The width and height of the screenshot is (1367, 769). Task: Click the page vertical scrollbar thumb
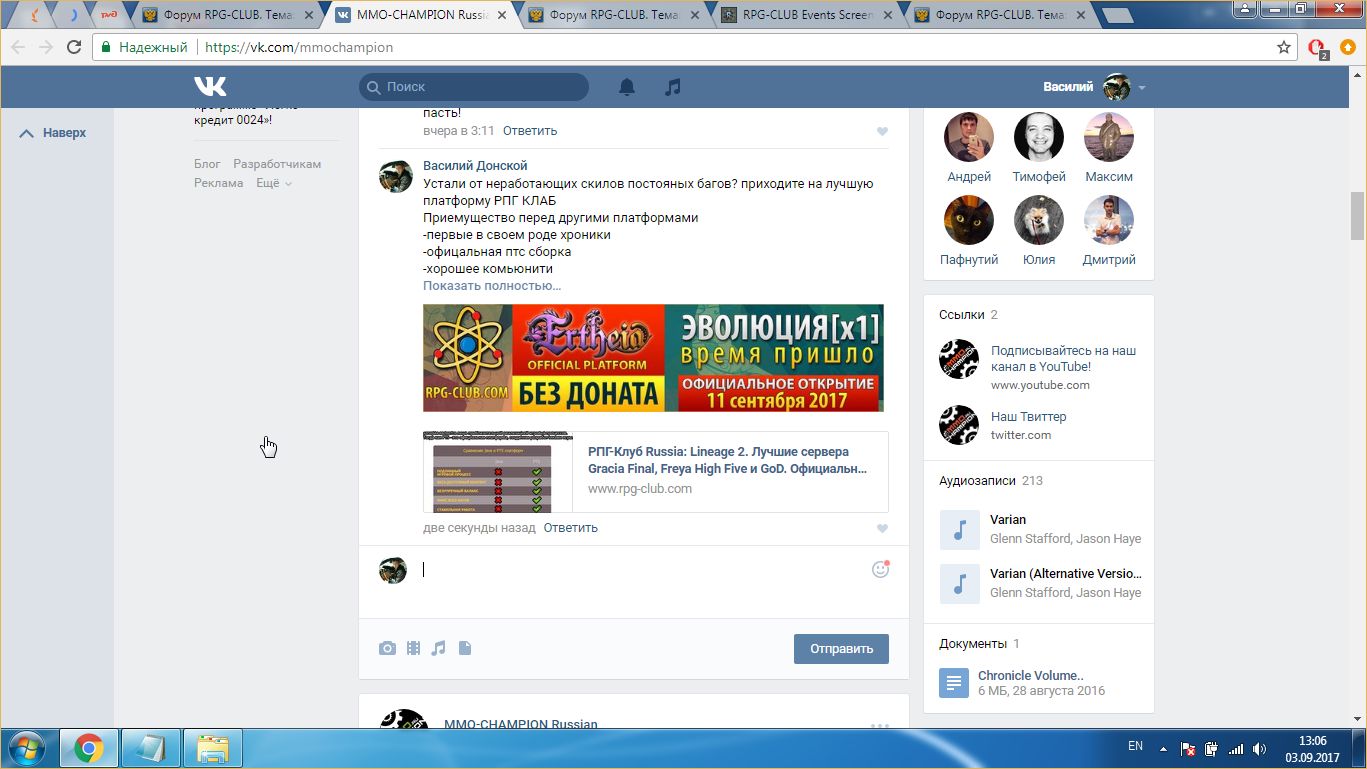pos(1358,215)
